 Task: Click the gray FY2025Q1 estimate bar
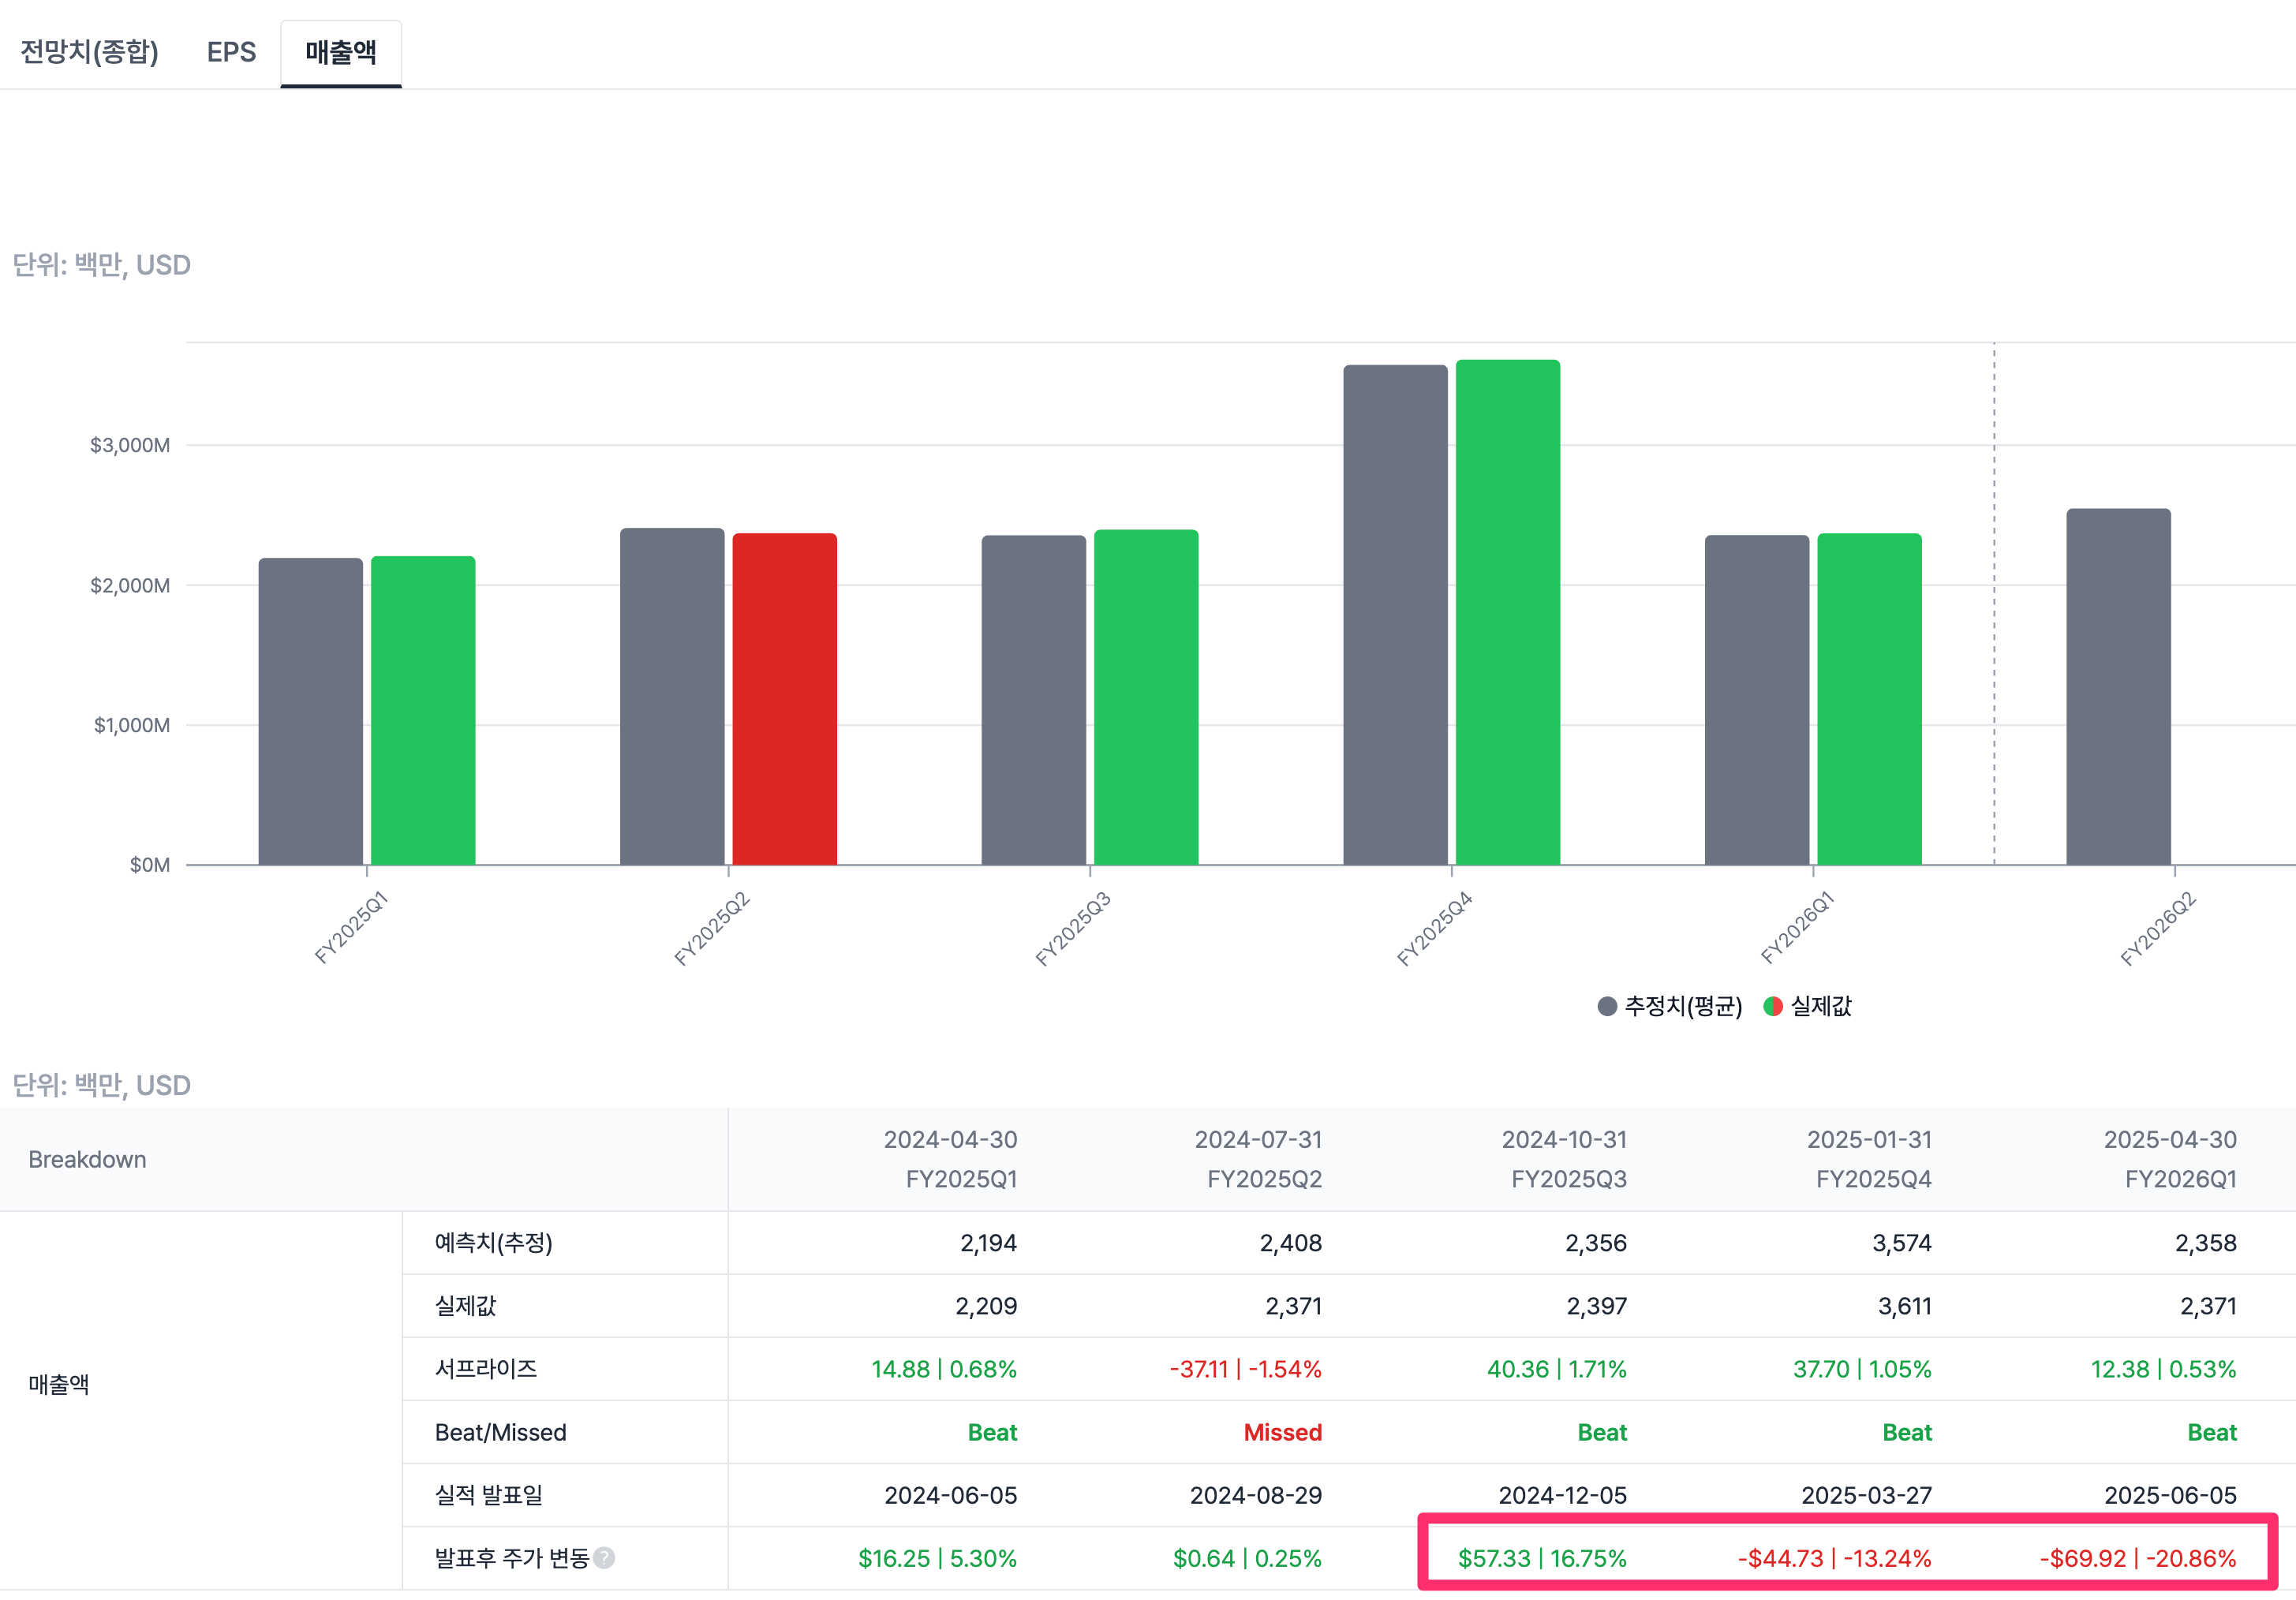click(310, 711)
